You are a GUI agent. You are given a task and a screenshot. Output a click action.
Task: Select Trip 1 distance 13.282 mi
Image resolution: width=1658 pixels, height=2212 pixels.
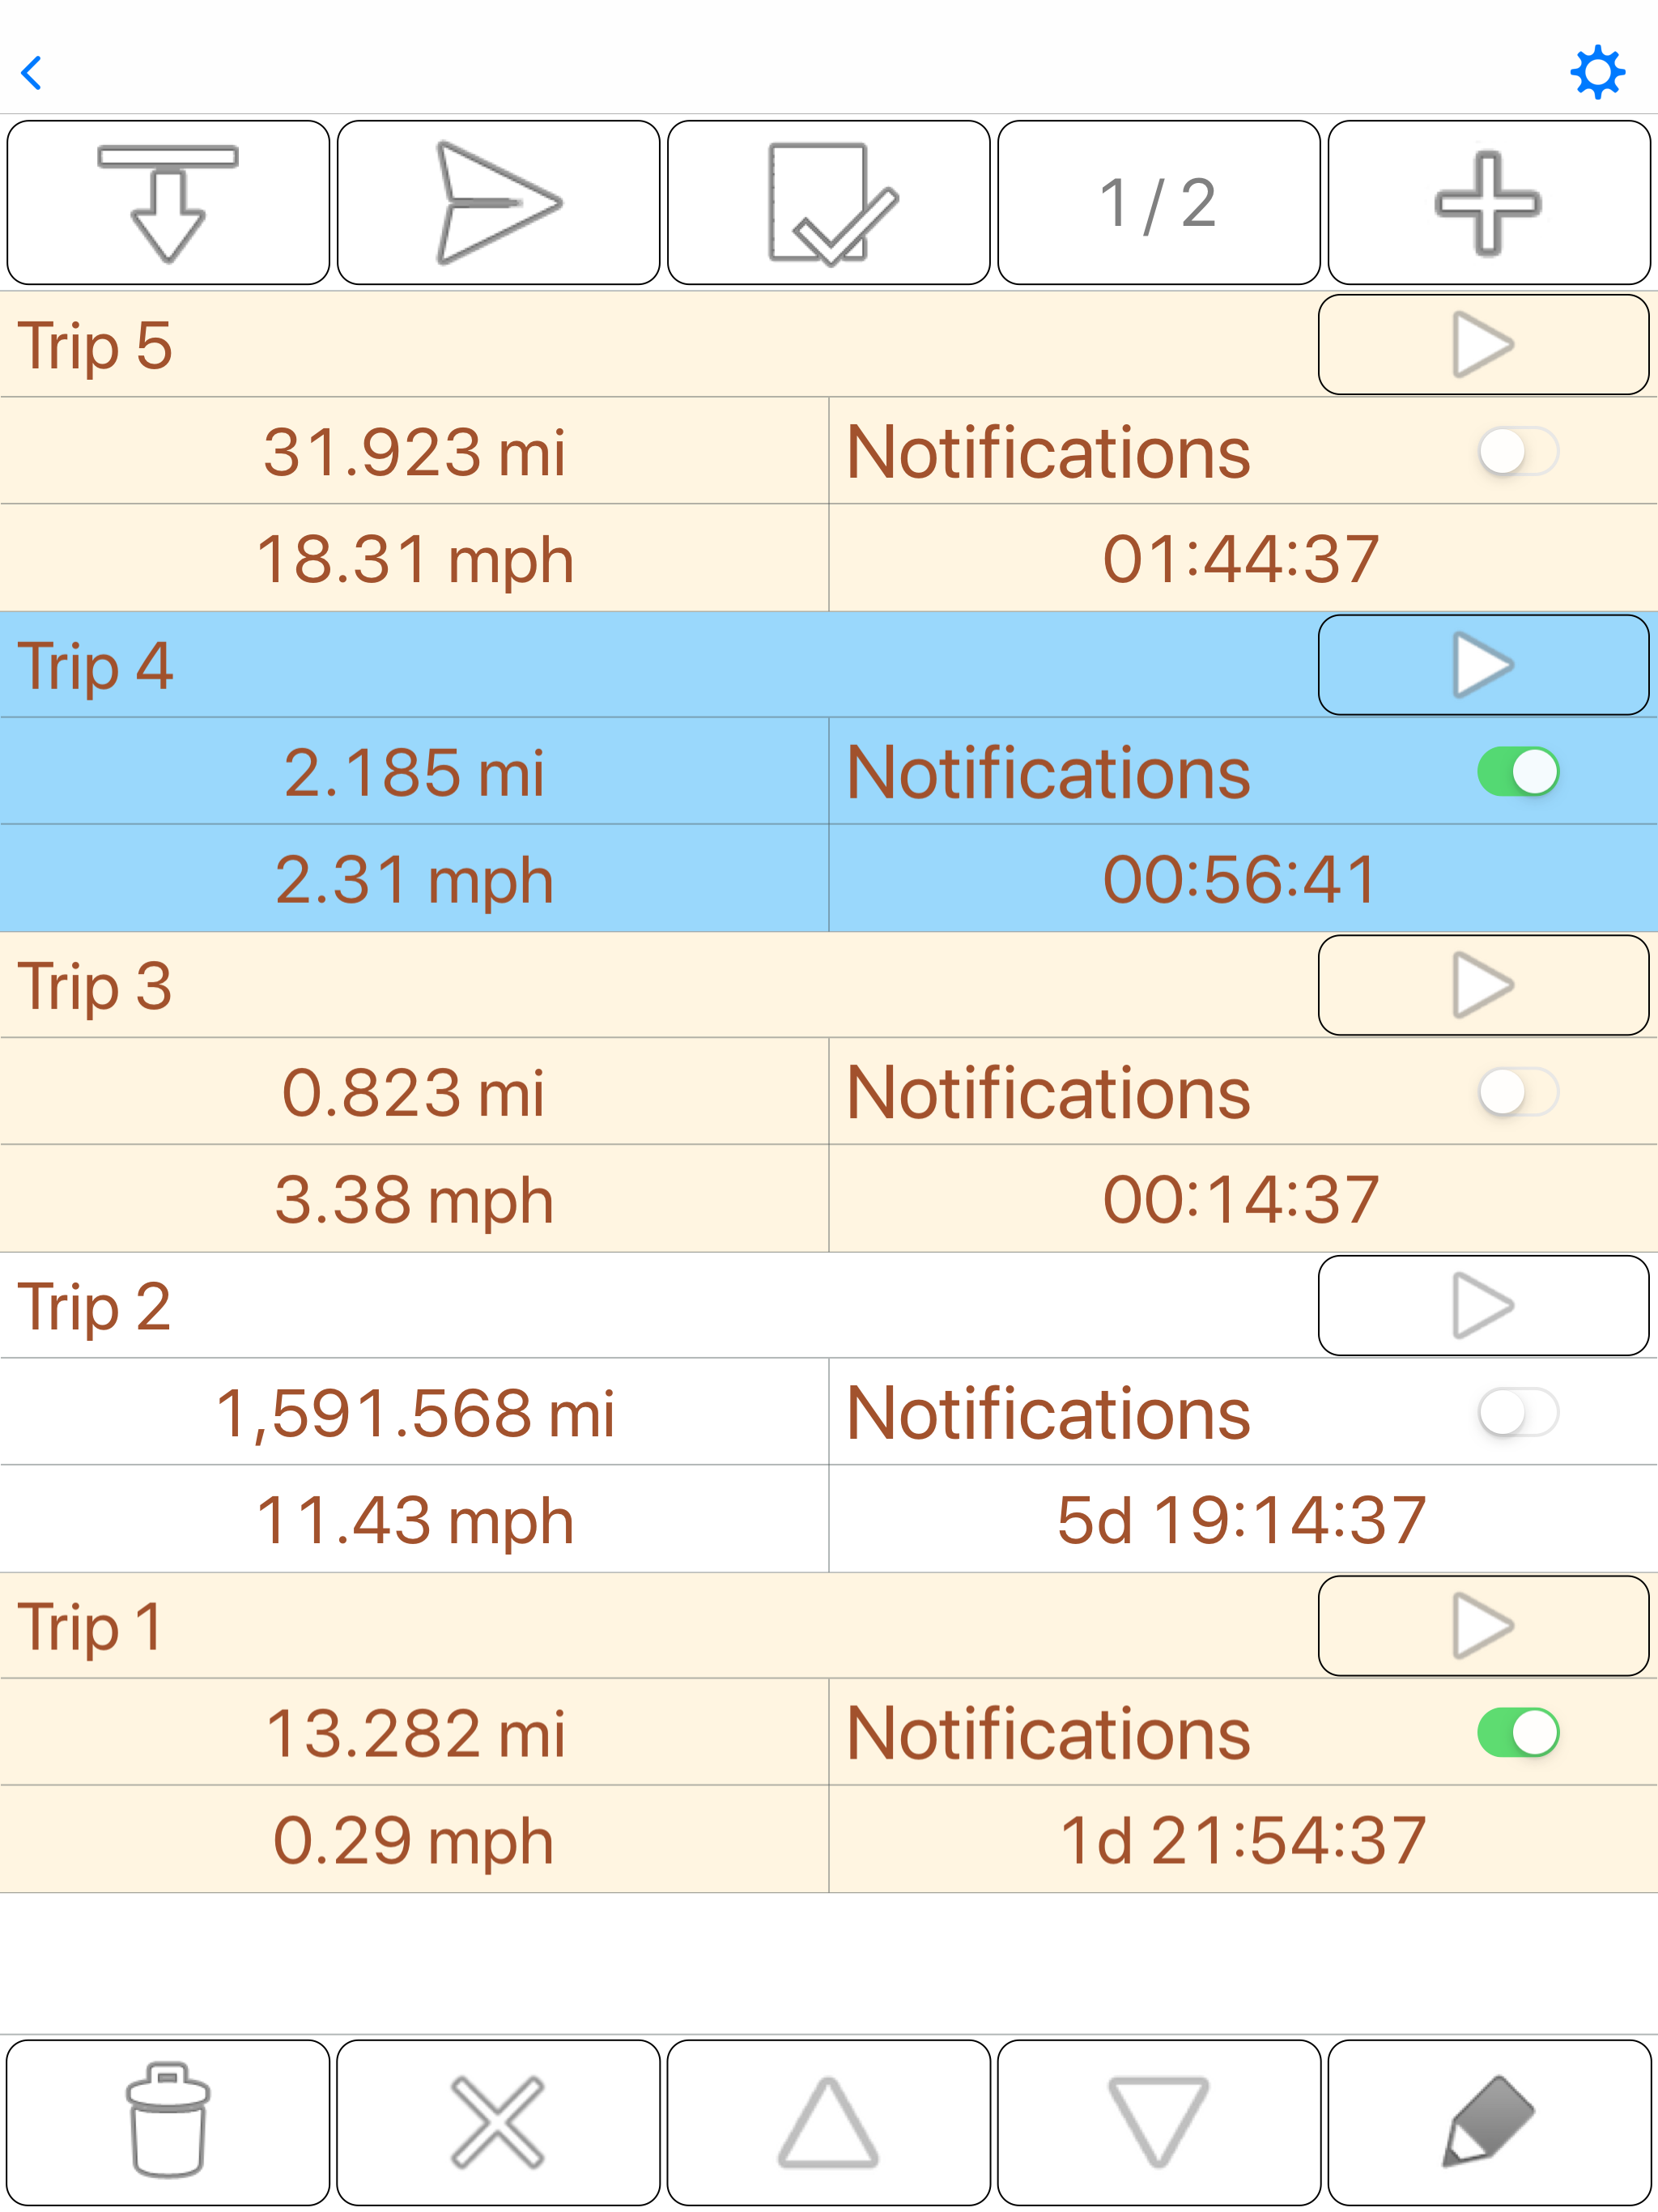[415, 1733]
